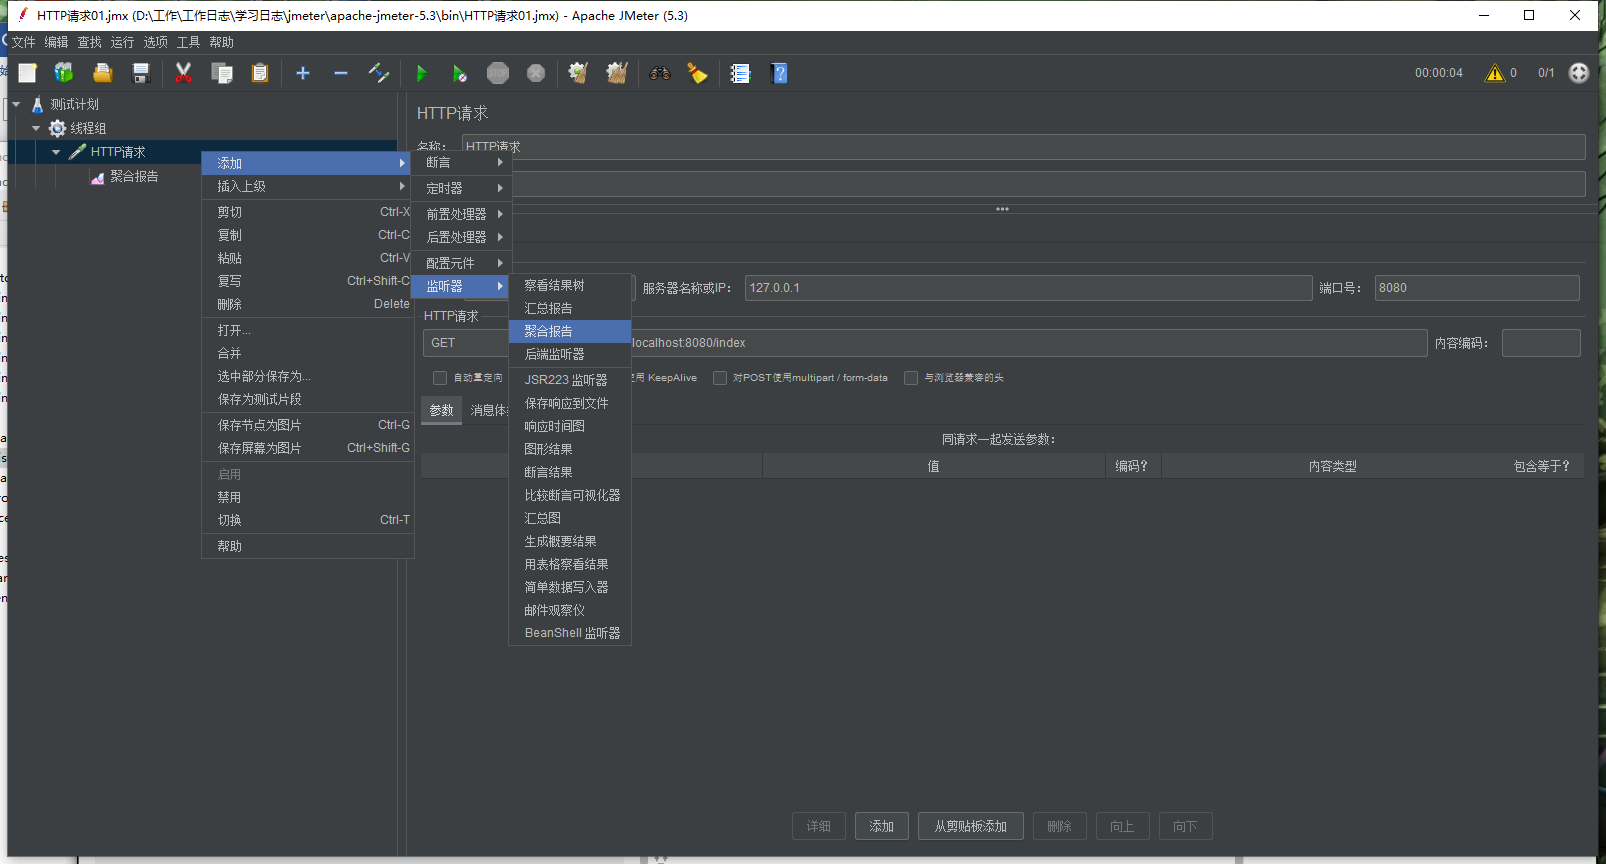Open the GET method dropdown

(x=467, y=343)
